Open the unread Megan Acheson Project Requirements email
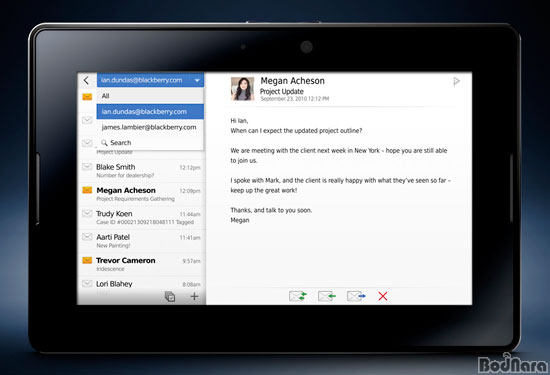Viewport: 550px width, 375px height. click(142, 194)
